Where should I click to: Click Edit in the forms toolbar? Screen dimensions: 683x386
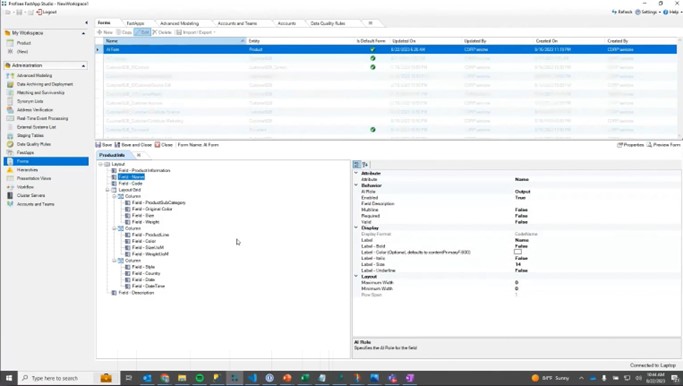click(x=142, y=32)
